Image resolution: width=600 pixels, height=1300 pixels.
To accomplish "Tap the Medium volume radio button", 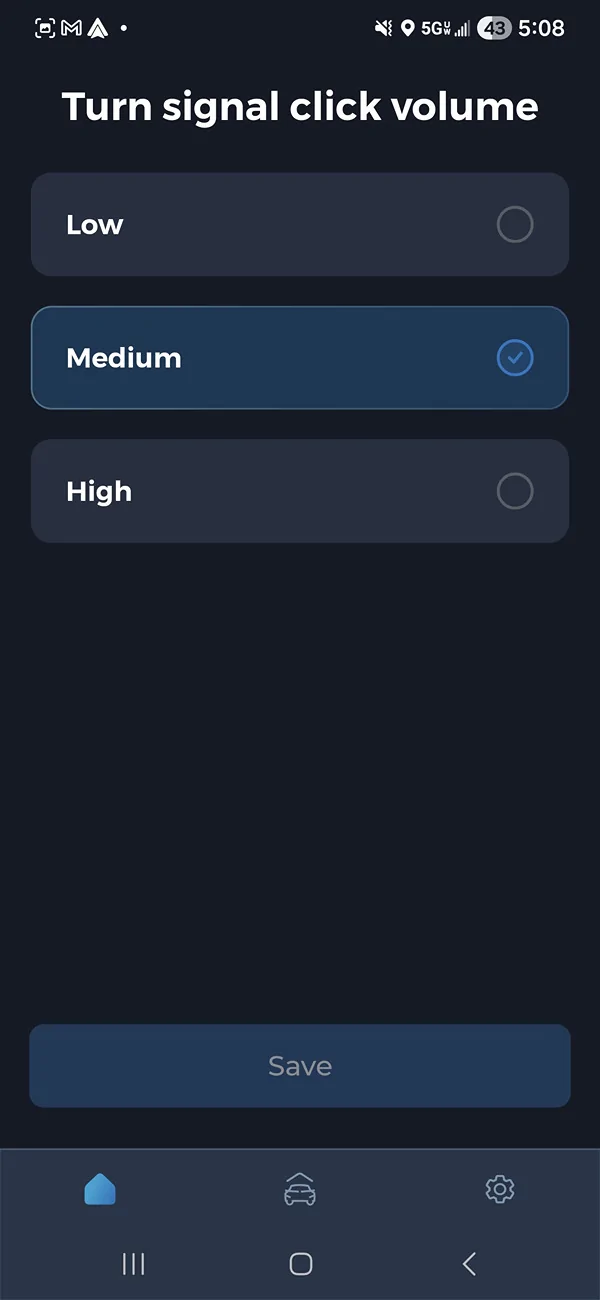I will 514,357.
